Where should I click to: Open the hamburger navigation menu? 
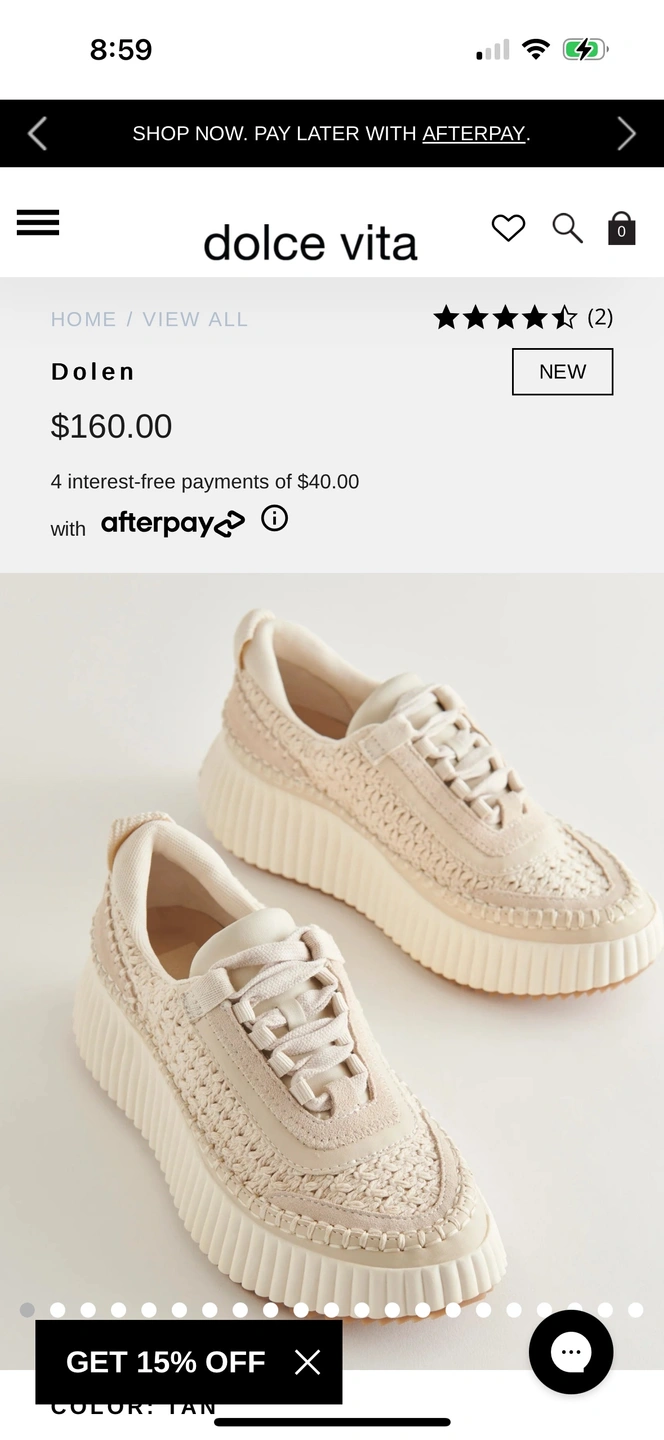38,223
